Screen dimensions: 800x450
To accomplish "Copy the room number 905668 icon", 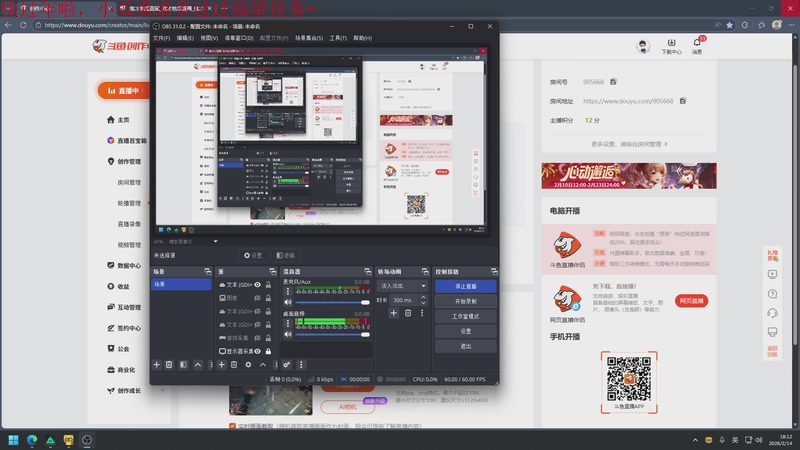I will click(x=613, y=82).
